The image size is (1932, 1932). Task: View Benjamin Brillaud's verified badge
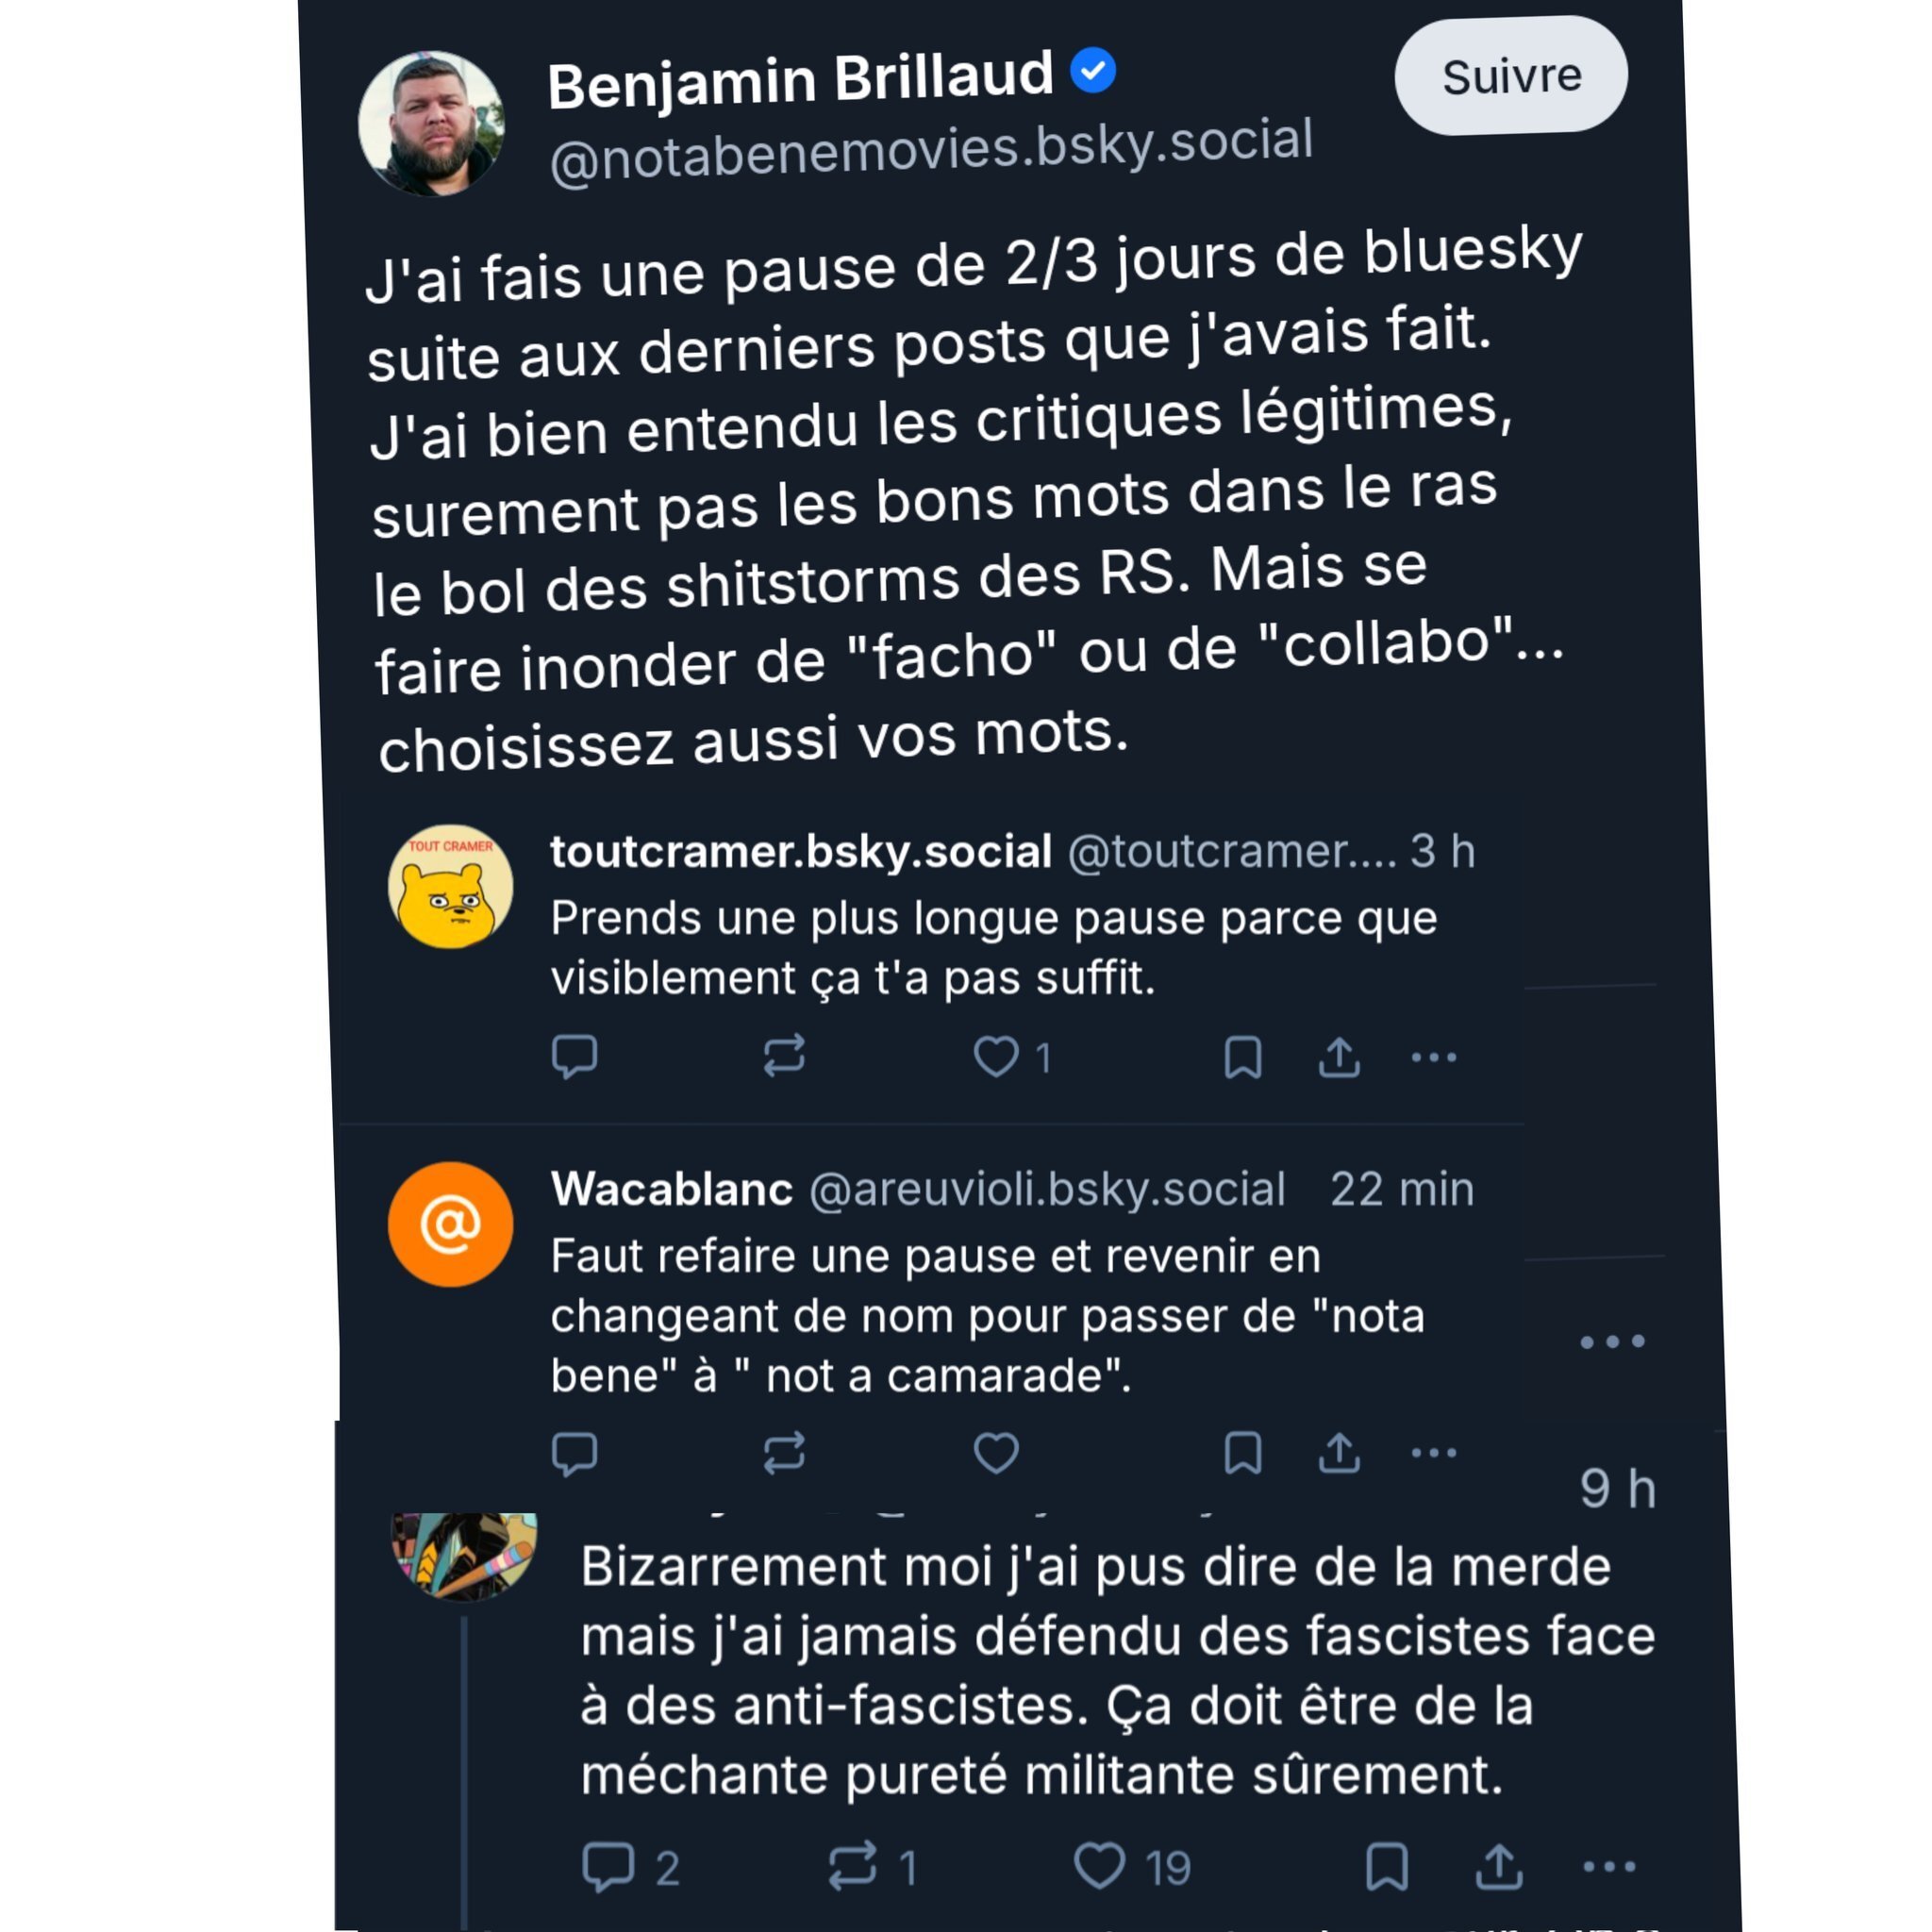click(x=1091, y=68)
